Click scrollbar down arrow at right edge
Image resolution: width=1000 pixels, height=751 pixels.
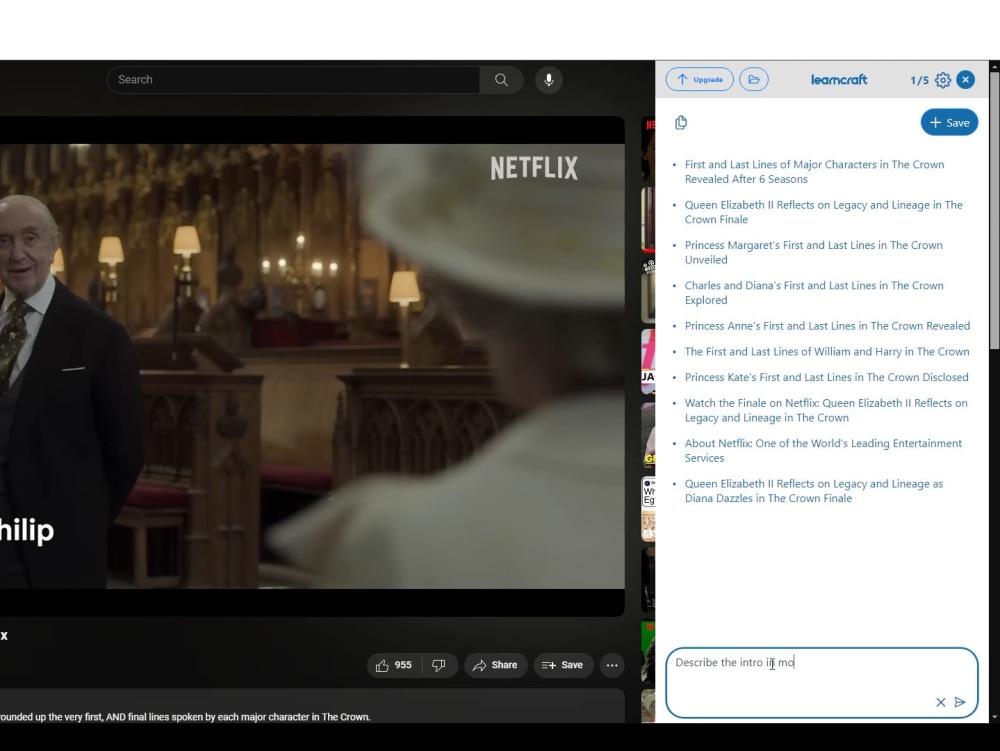[994, 717]
